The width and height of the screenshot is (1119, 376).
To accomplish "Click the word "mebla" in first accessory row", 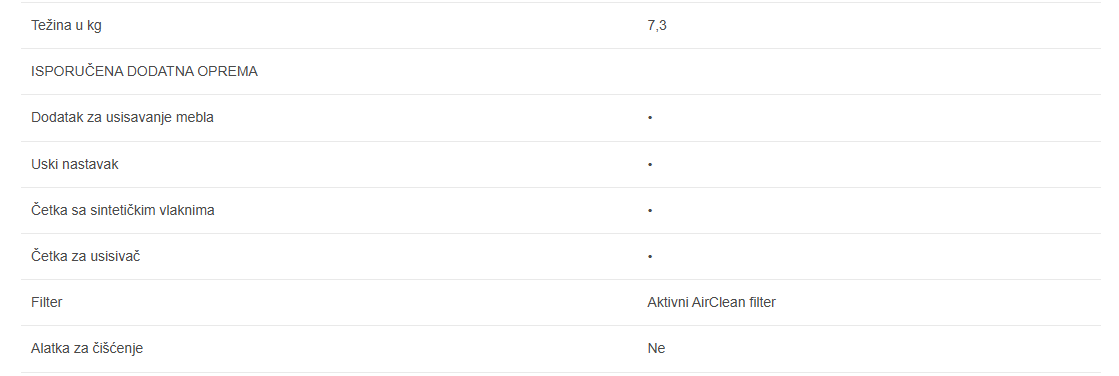I will 197,118.
